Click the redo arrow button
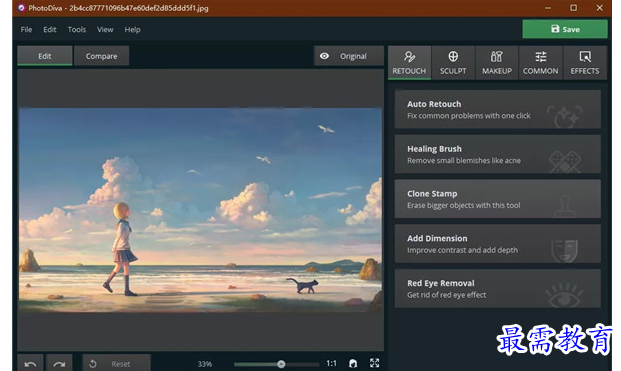Screen dimensions: 621x371 pyautogui.click(x=59, y=363)
